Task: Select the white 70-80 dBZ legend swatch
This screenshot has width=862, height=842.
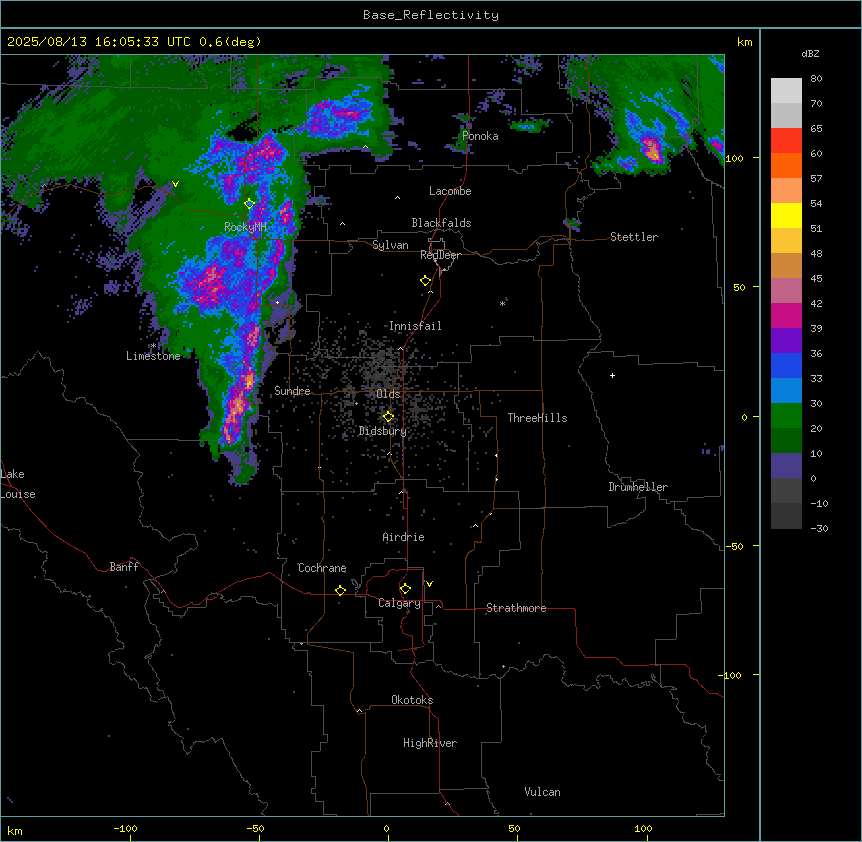Action: [x=786, y=91]
